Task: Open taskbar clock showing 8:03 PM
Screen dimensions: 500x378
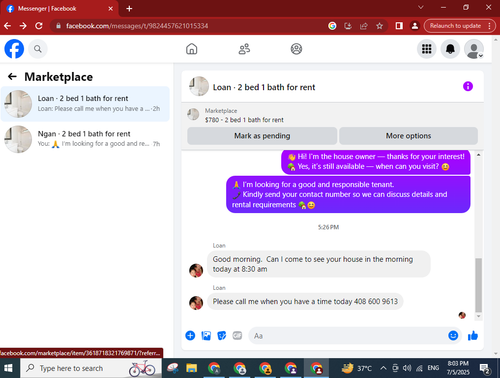Action: click(x=458, y=368)
